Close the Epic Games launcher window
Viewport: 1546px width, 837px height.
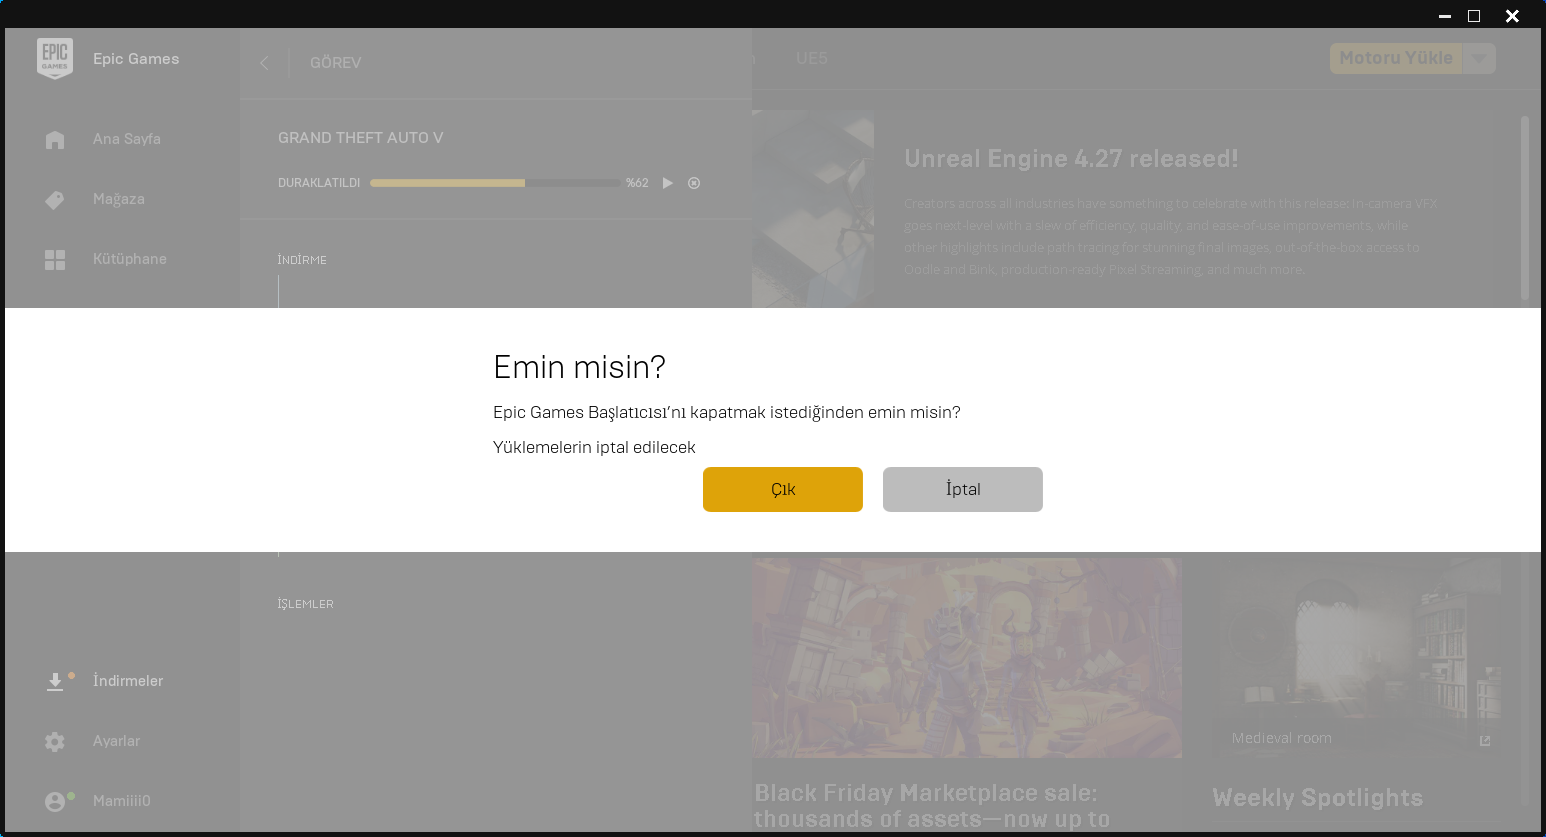pos(1512,16)
